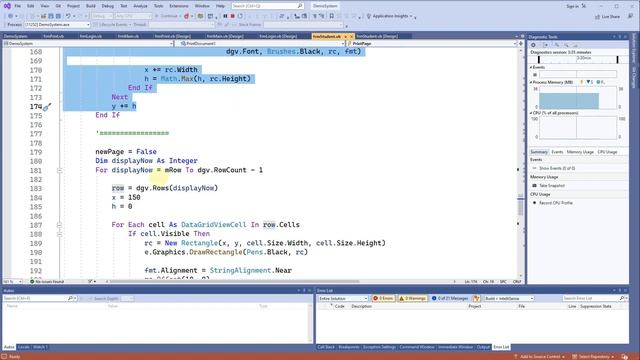Viewport: 640px width, 360px height.
Task: Click the search magnifier in the Autos panel
Action: (70, 298)
